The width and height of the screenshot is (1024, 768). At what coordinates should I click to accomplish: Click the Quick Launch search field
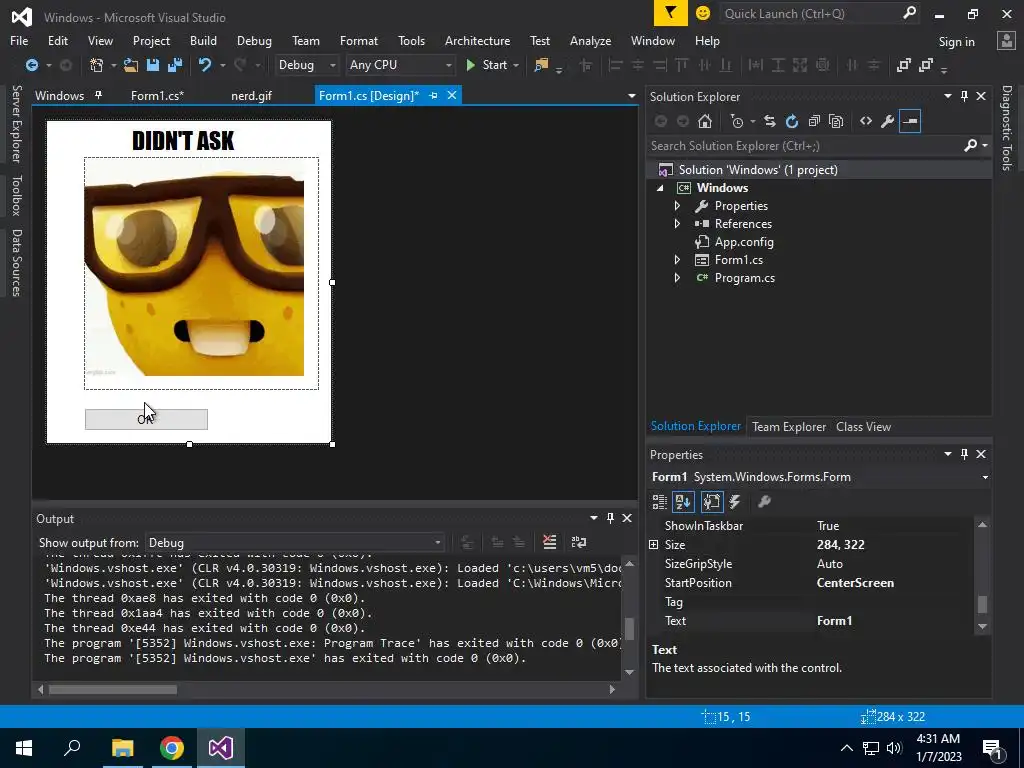(x=812, y=13)
